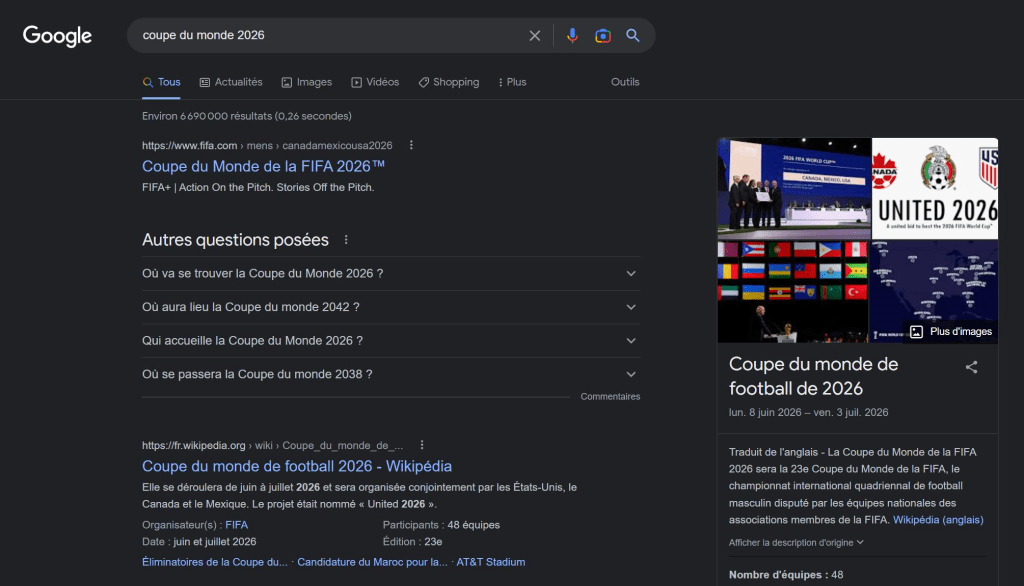The image size is (1024, 586).
Task: Open three-dot menu on the Wikipédia result
Action: click(x=421, y=444)
